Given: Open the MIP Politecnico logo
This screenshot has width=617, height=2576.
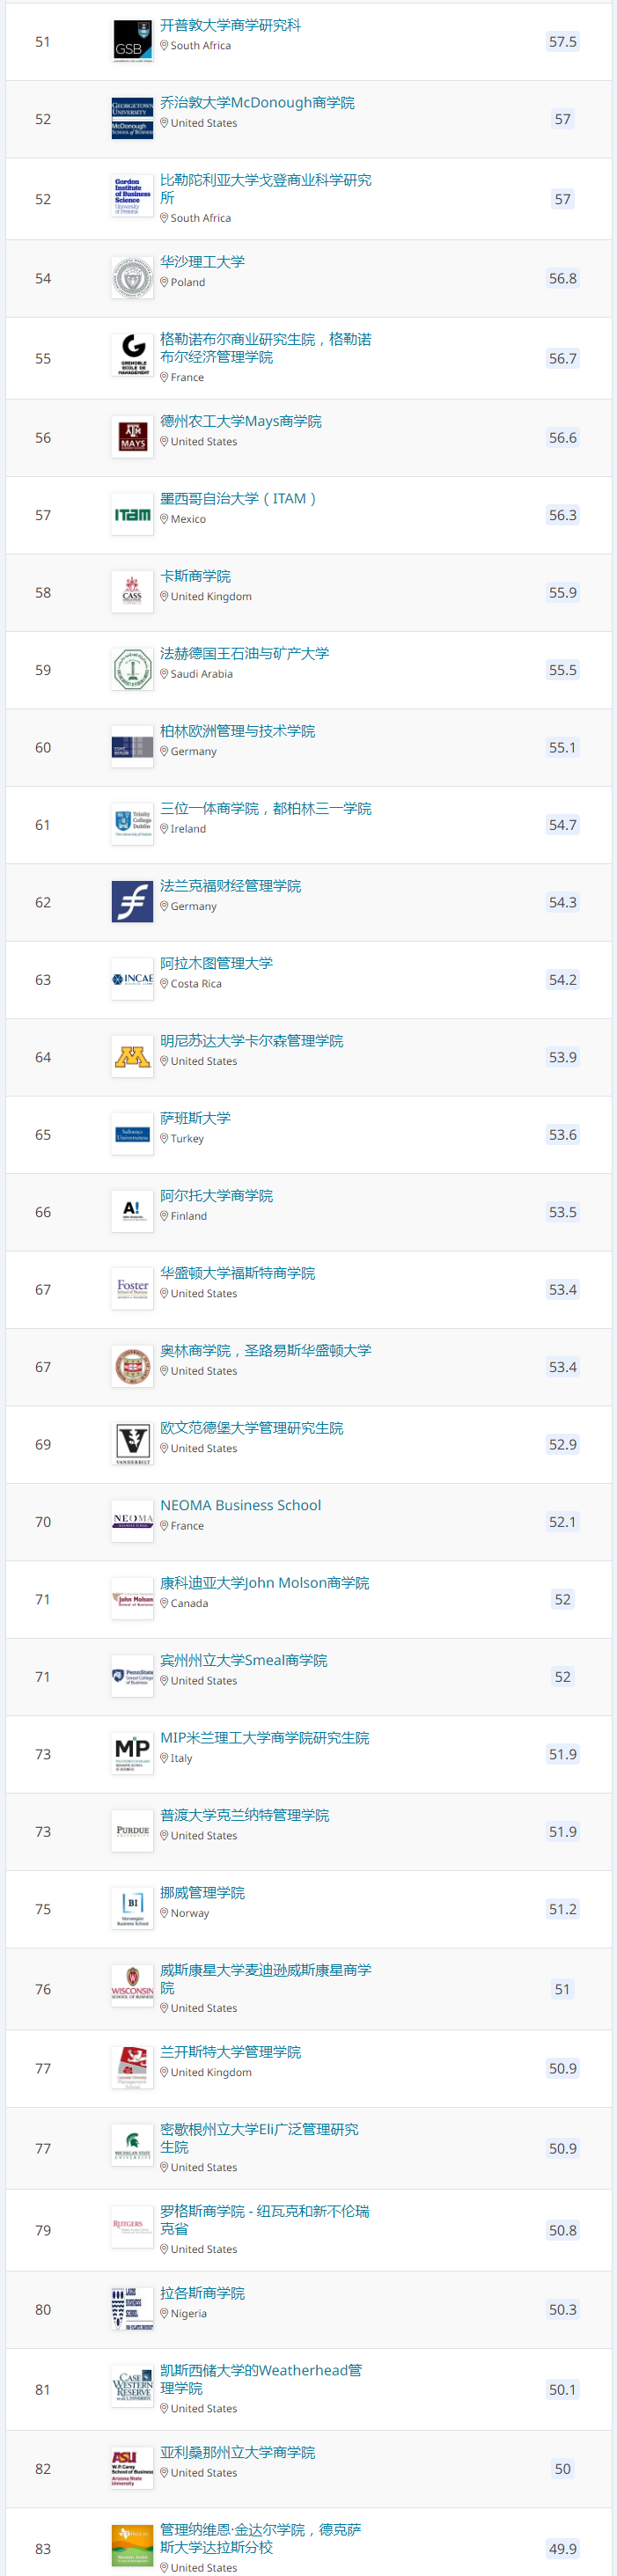Looking at the screenshot, I should (132, 1755).
